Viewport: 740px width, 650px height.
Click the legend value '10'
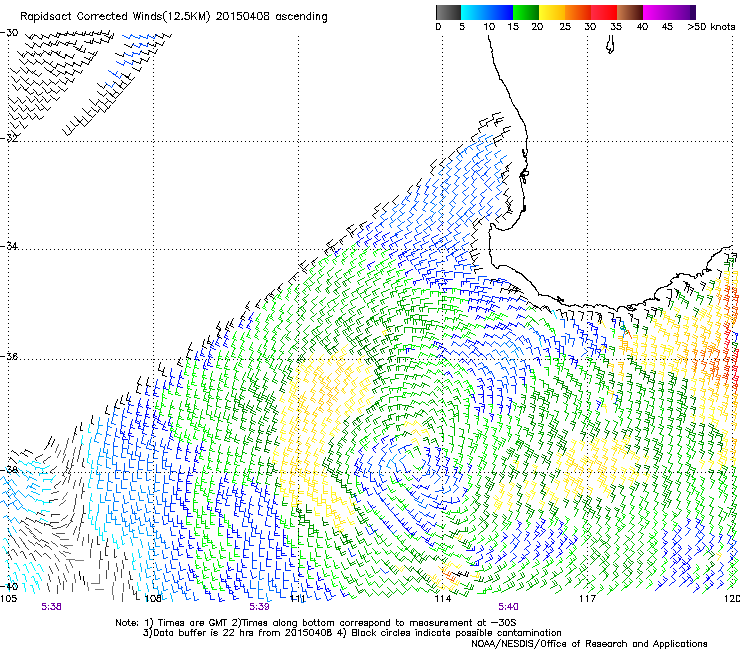pyautogui.click(x=489, y=27)
